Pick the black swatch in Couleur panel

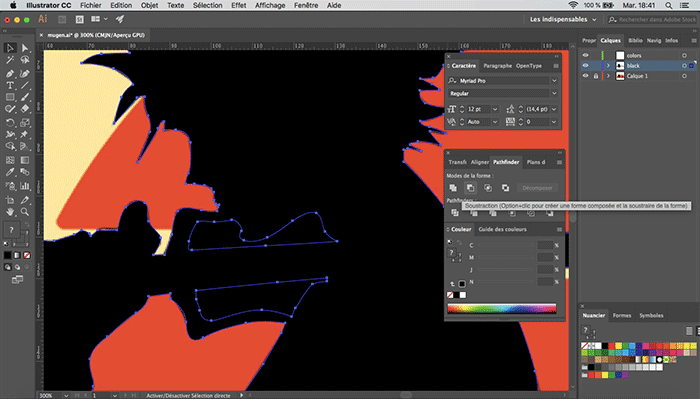click(456, 295)
